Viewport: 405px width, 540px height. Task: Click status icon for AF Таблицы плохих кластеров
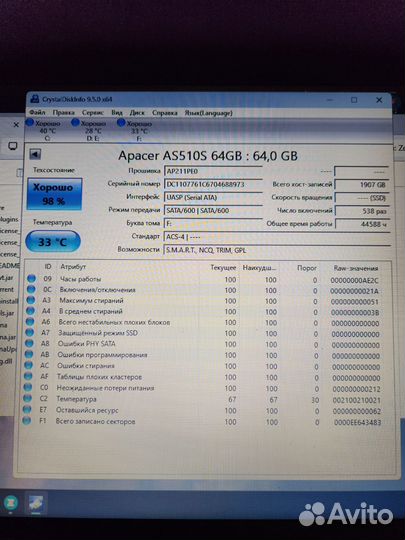click(x=28, y=376)
